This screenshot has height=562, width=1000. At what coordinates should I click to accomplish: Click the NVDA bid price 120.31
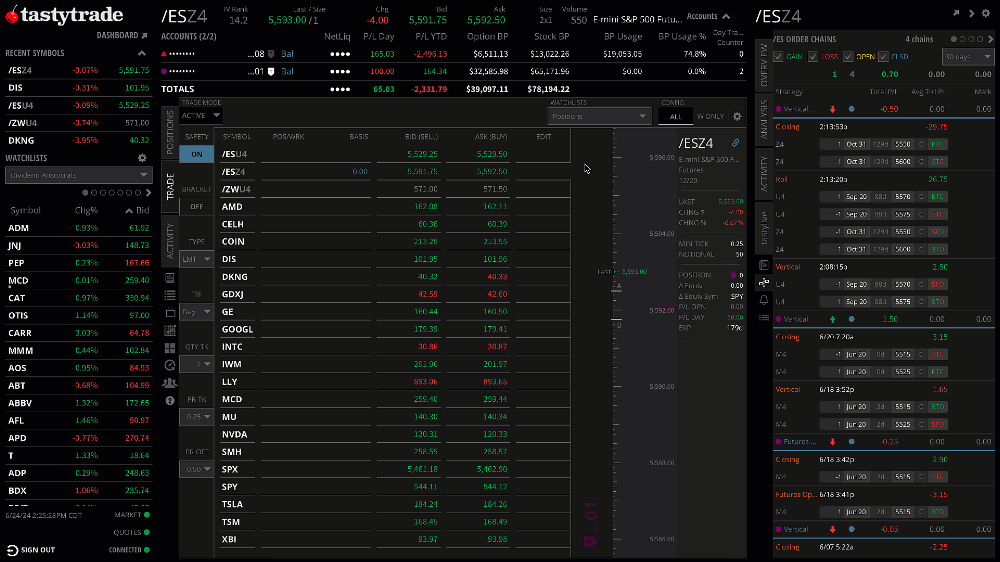point(425,434)
